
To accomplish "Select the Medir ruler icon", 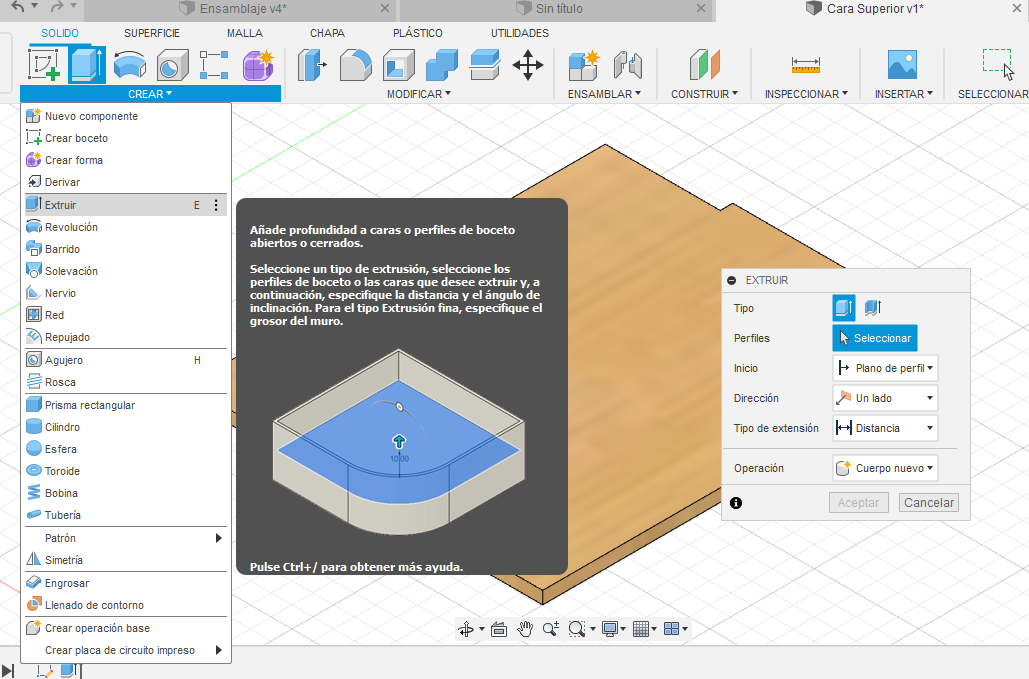I will 805,65.
